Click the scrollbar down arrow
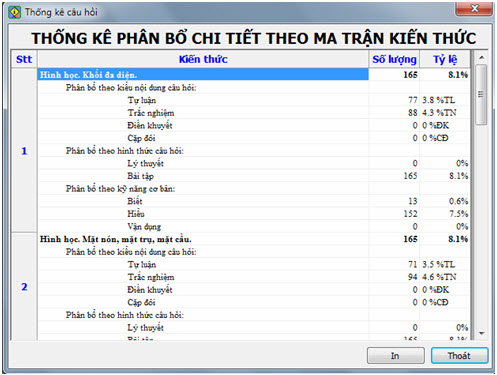The image size is (497, 375). tap(481, 333)
